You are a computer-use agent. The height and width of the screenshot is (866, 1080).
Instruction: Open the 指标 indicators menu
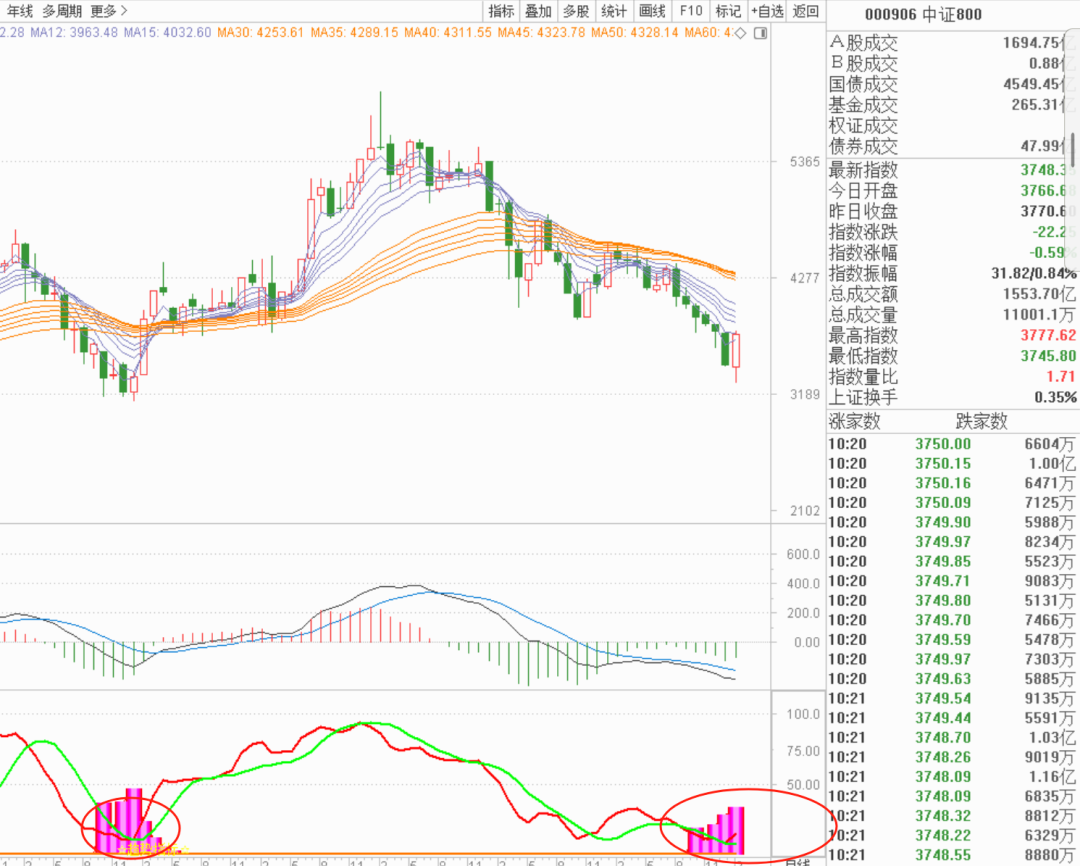[x=501, y=11]
